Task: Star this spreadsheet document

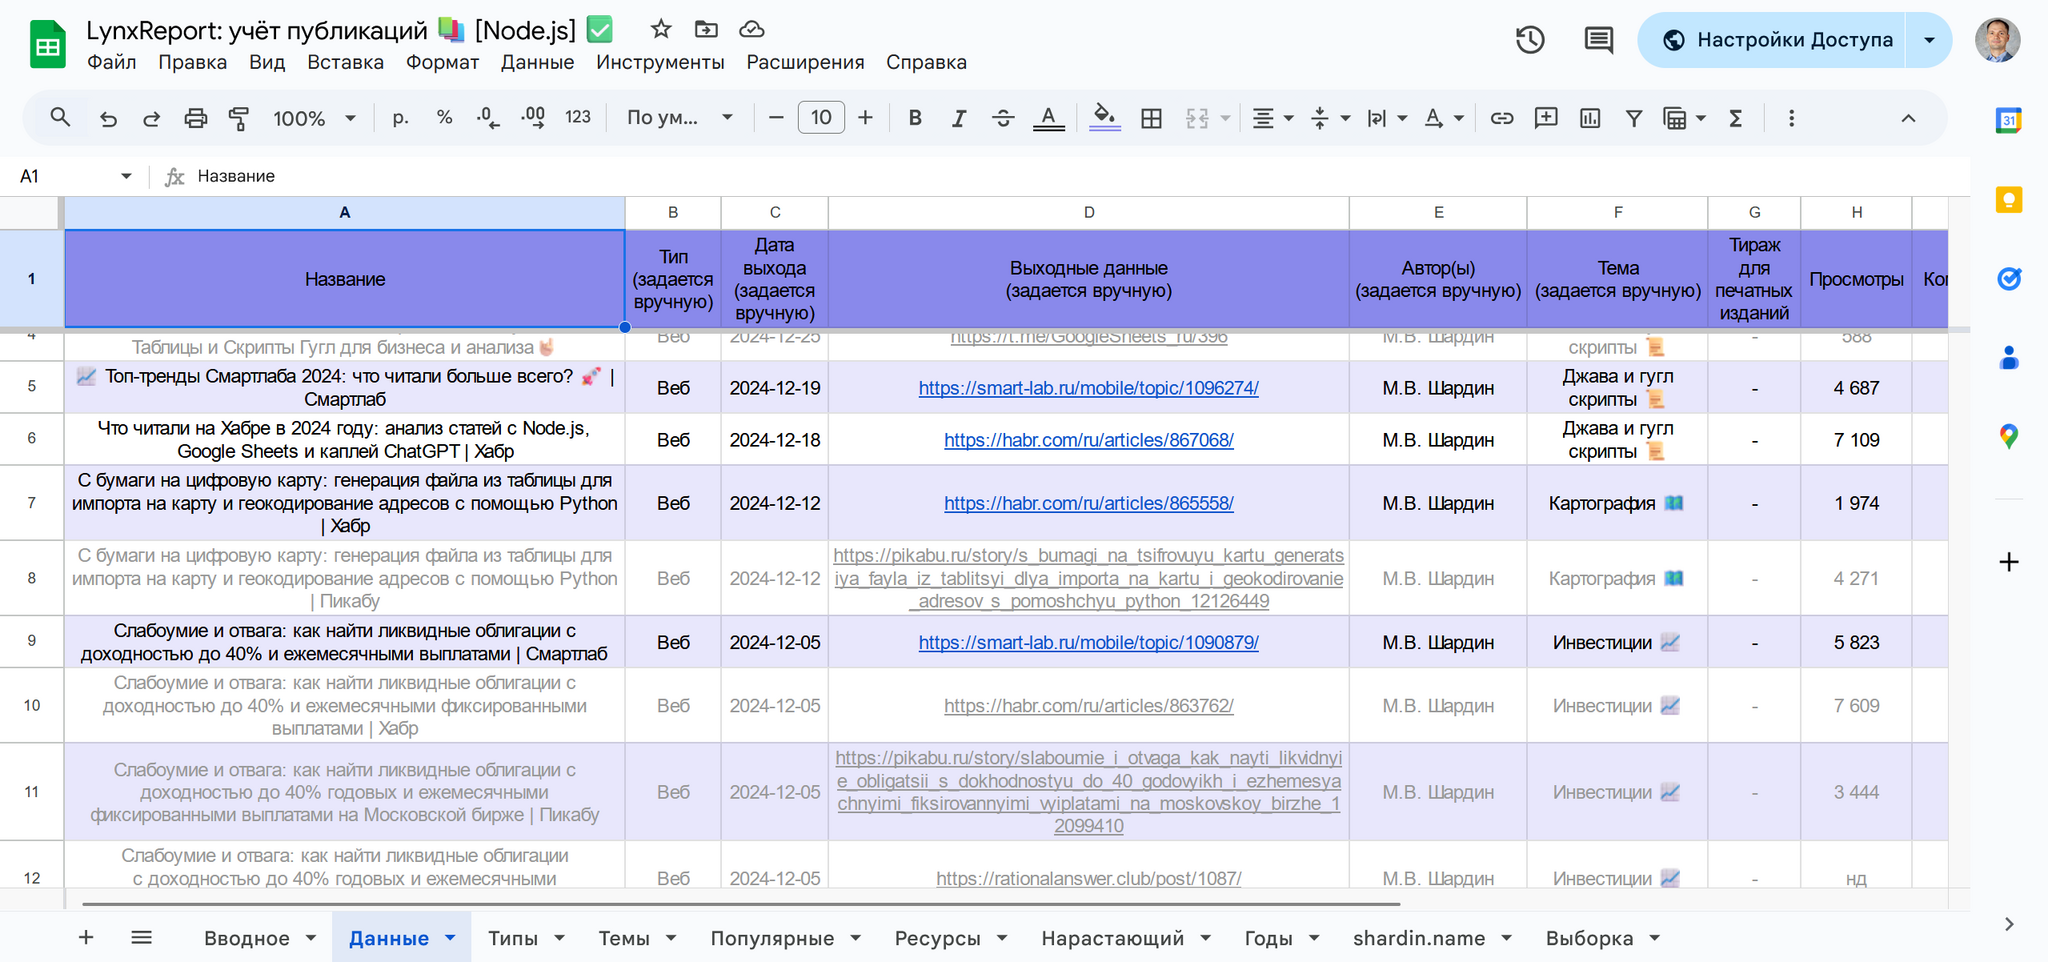Action: click(660, 29)
